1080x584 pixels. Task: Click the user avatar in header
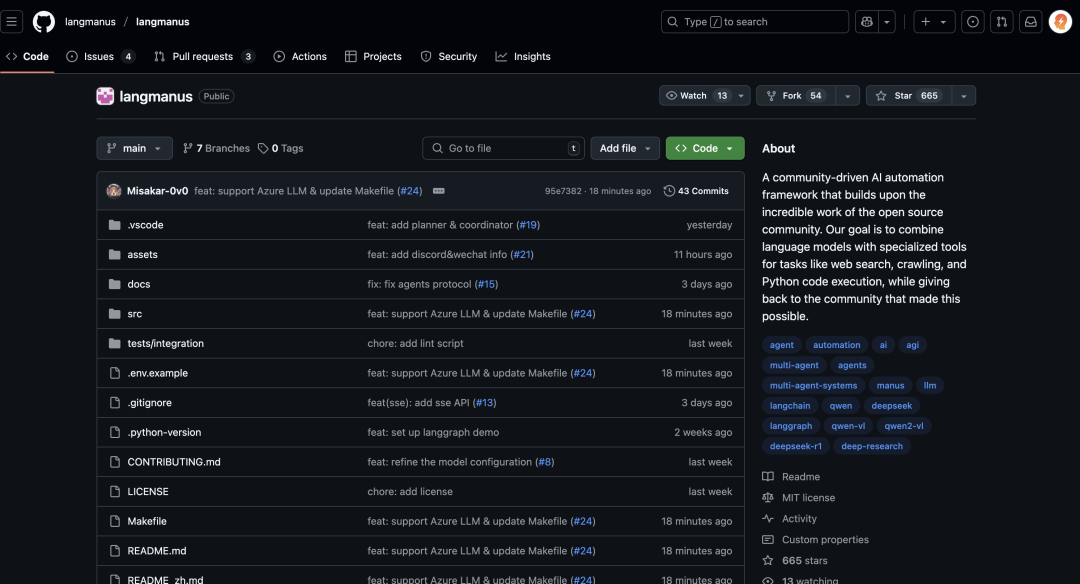[1060, 22]
